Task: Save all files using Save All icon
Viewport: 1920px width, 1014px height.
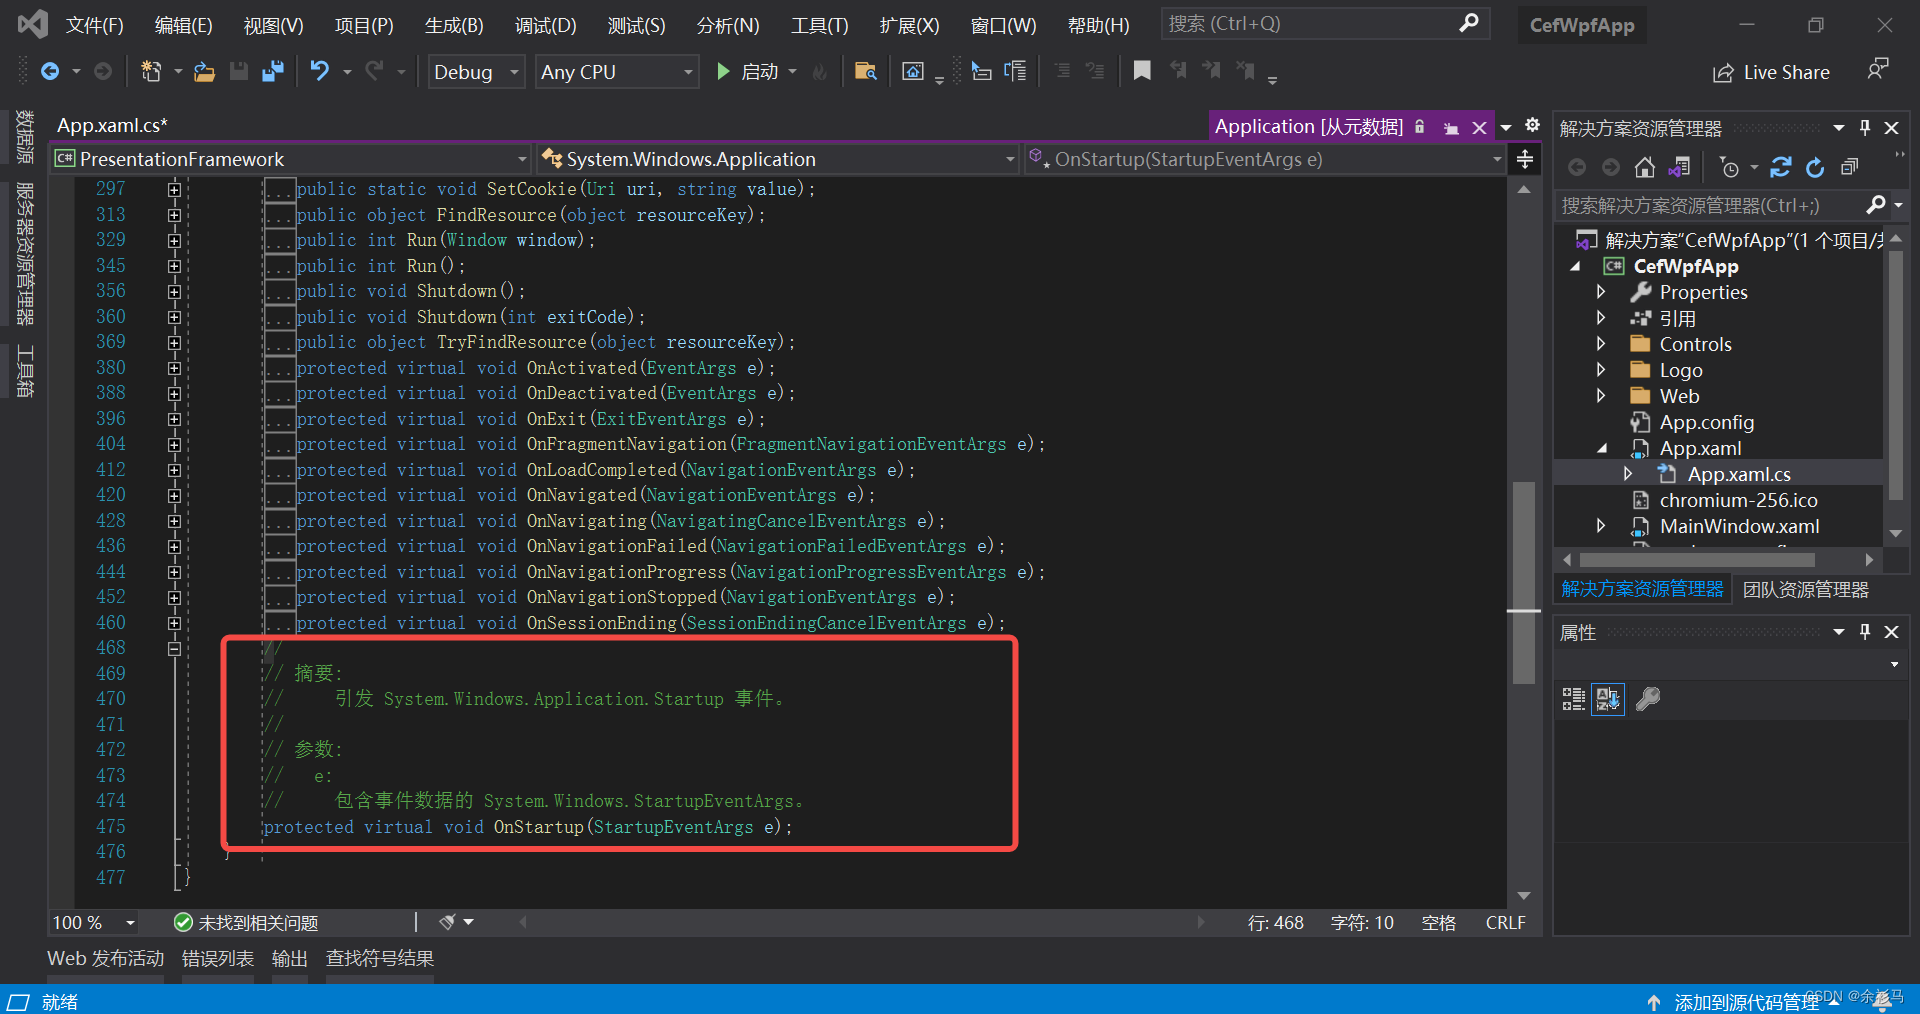Action: tap(272, 71)
